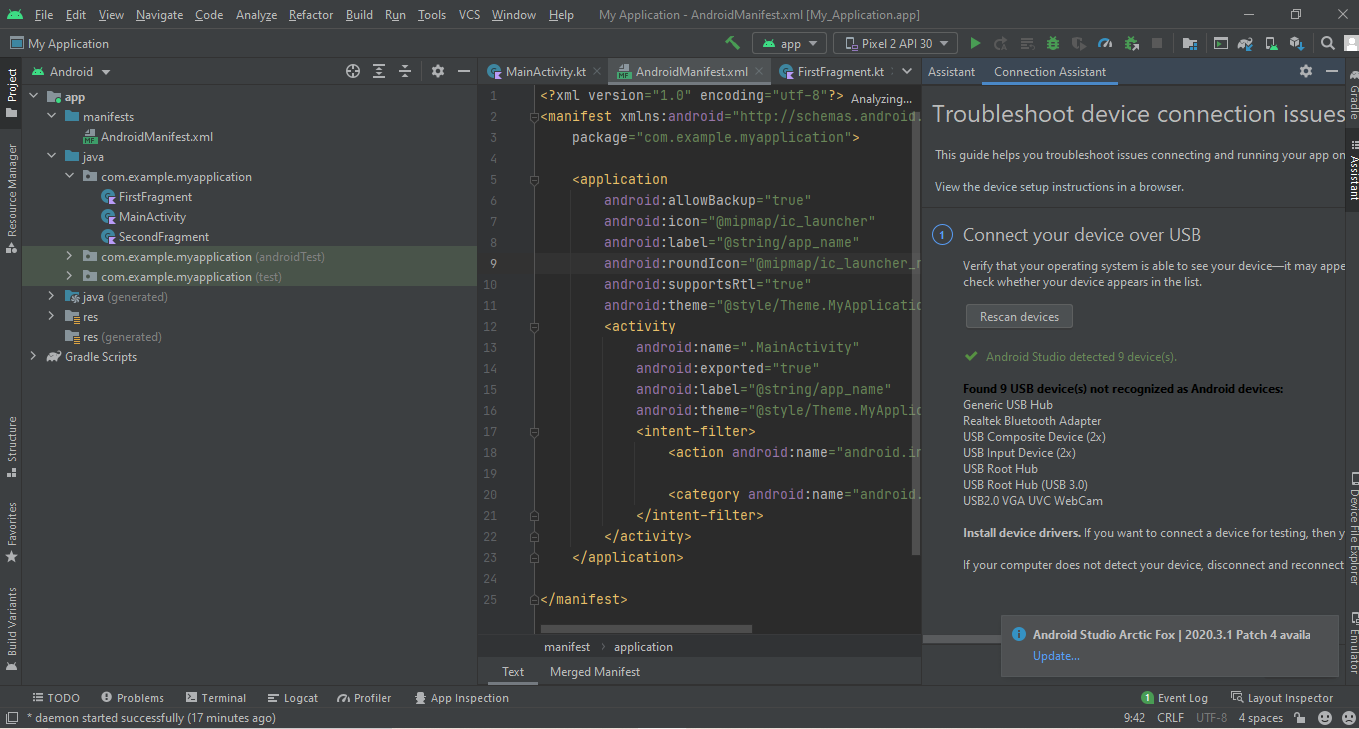This screenshot has height=729, width=1359.
Task: Click Select Opened File target icon
Action: coord(353,71)
